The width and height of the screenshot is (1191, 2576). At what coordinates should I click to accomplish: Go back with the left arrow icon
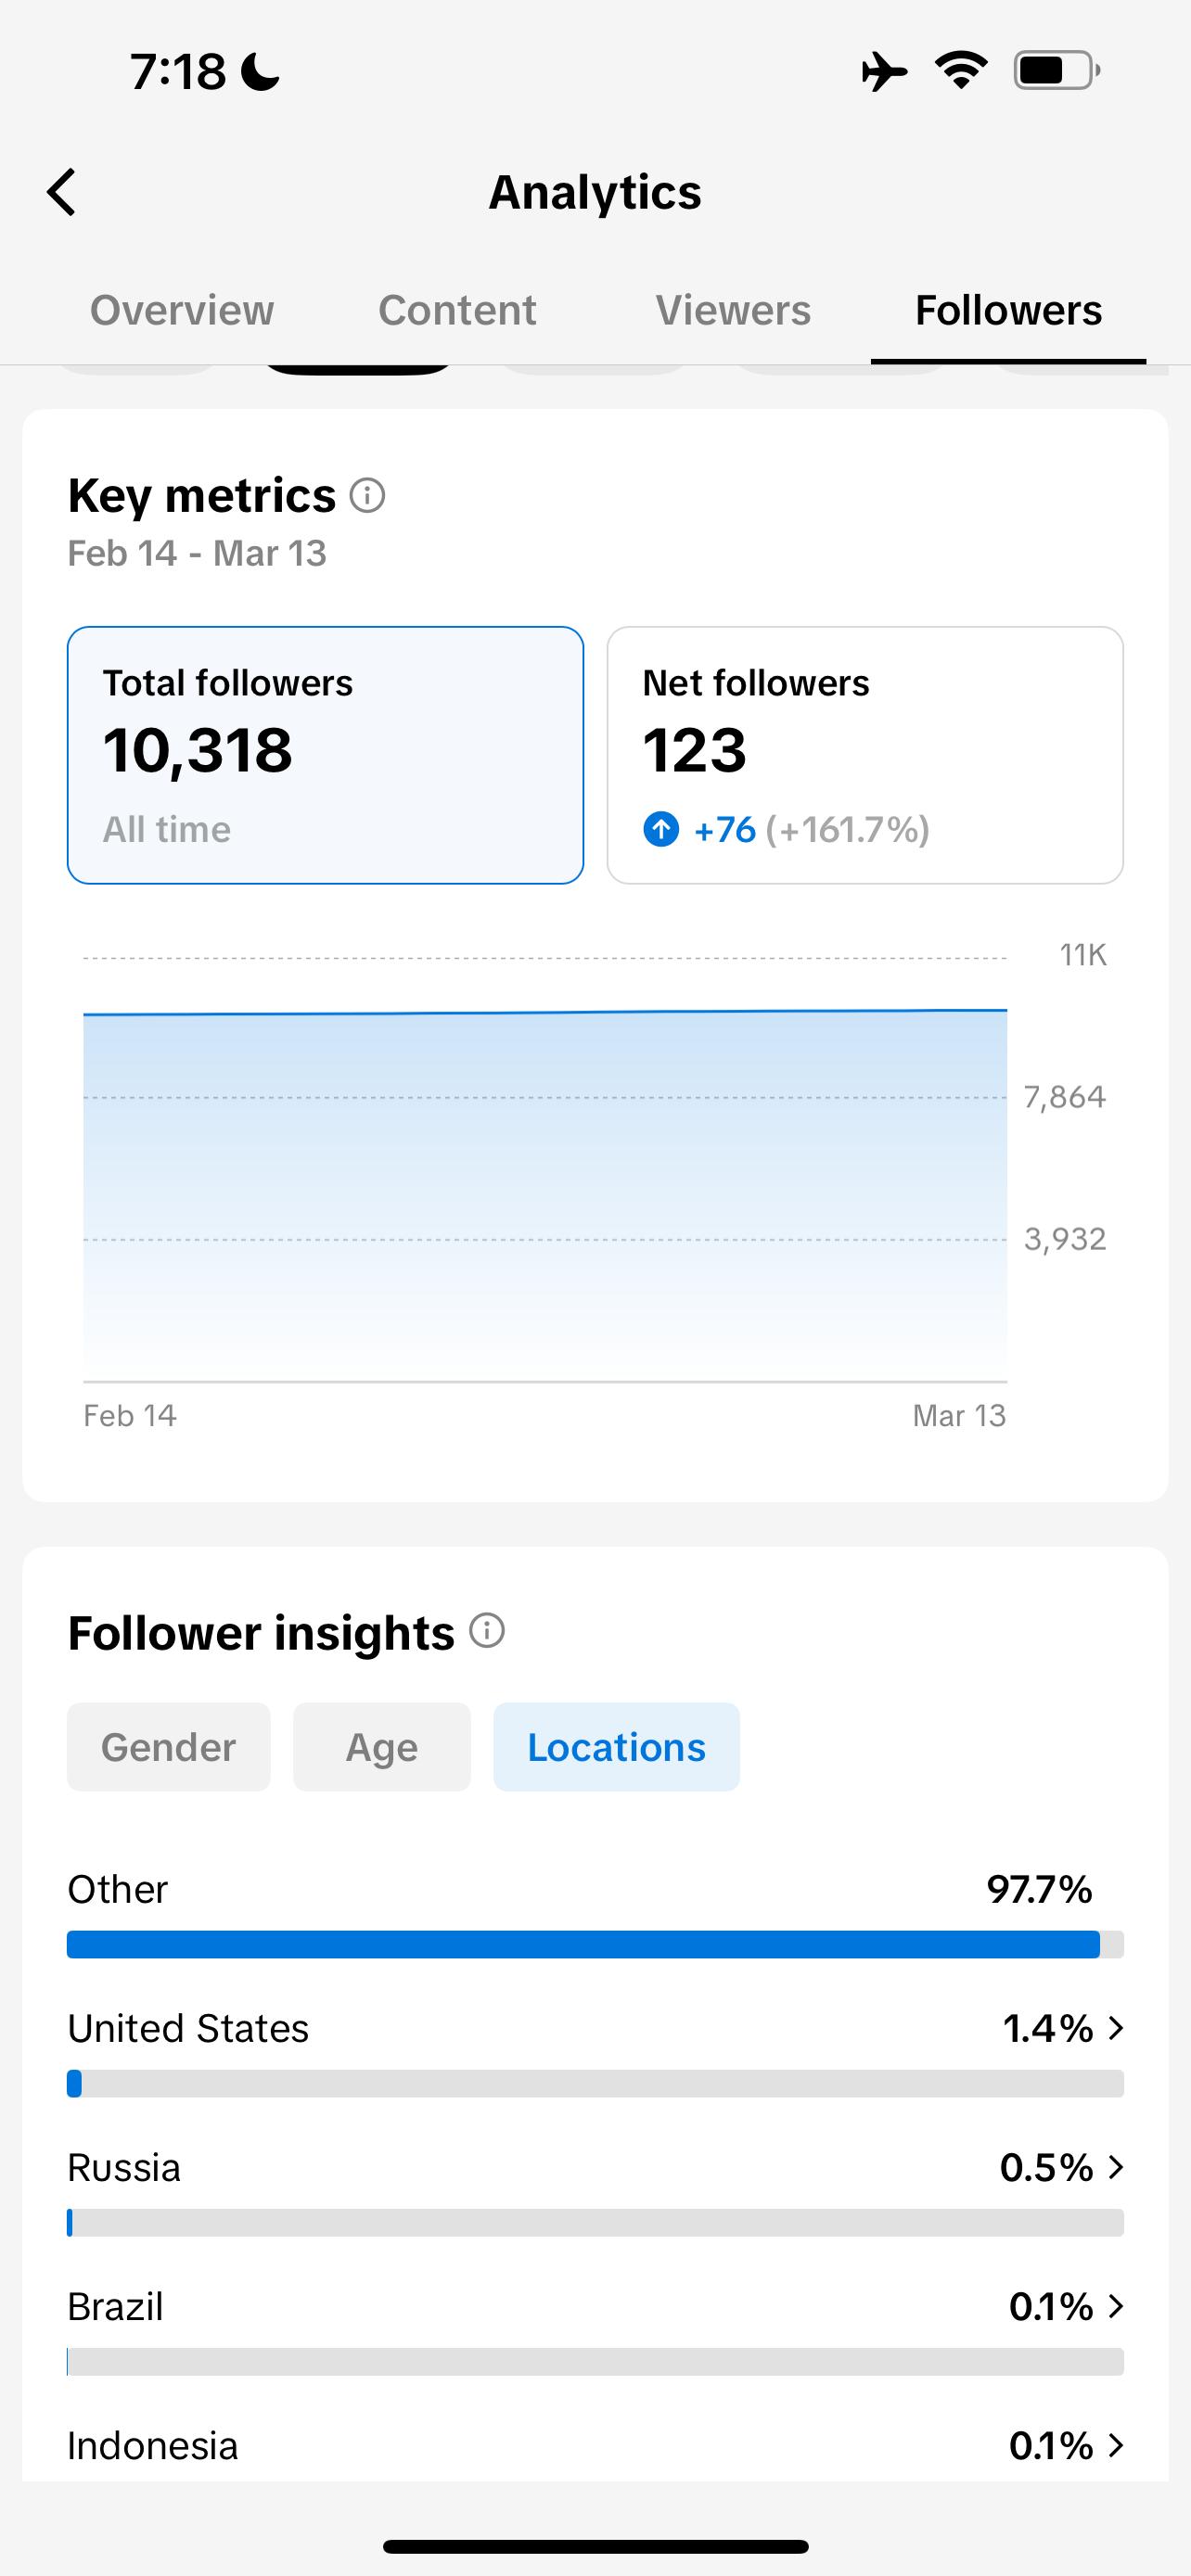click(x=61, y=192)
